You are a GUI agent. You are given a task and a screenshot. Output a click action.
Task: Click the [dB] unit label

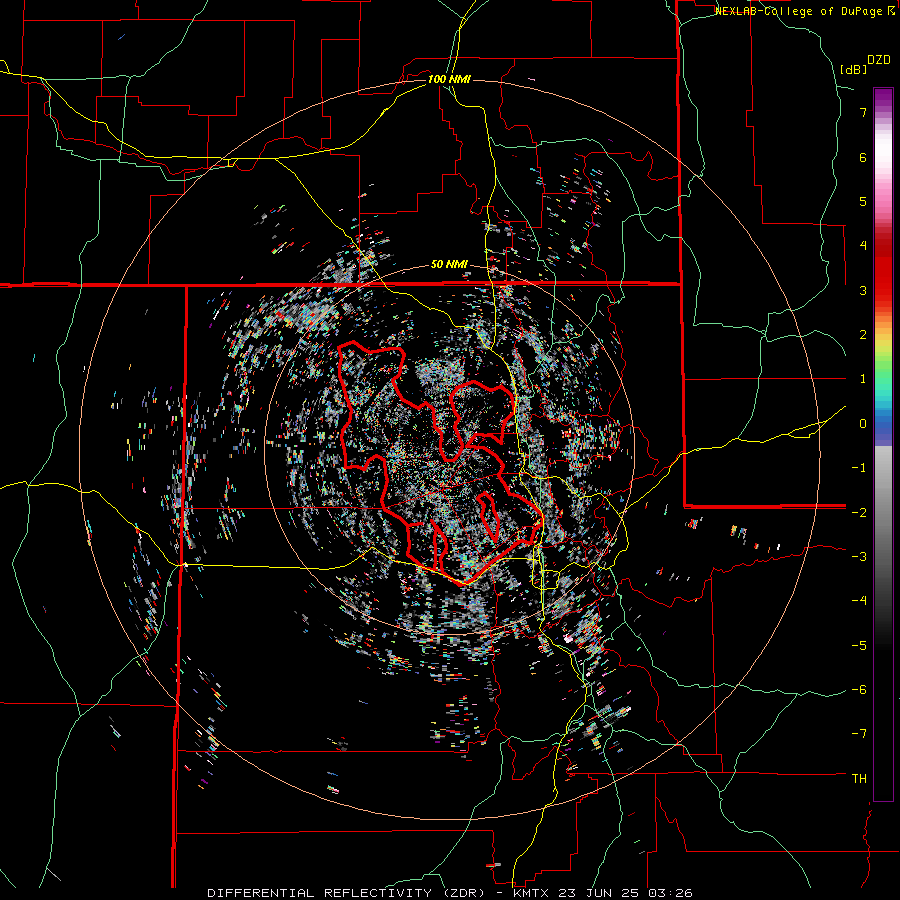(x=853, y=69)
